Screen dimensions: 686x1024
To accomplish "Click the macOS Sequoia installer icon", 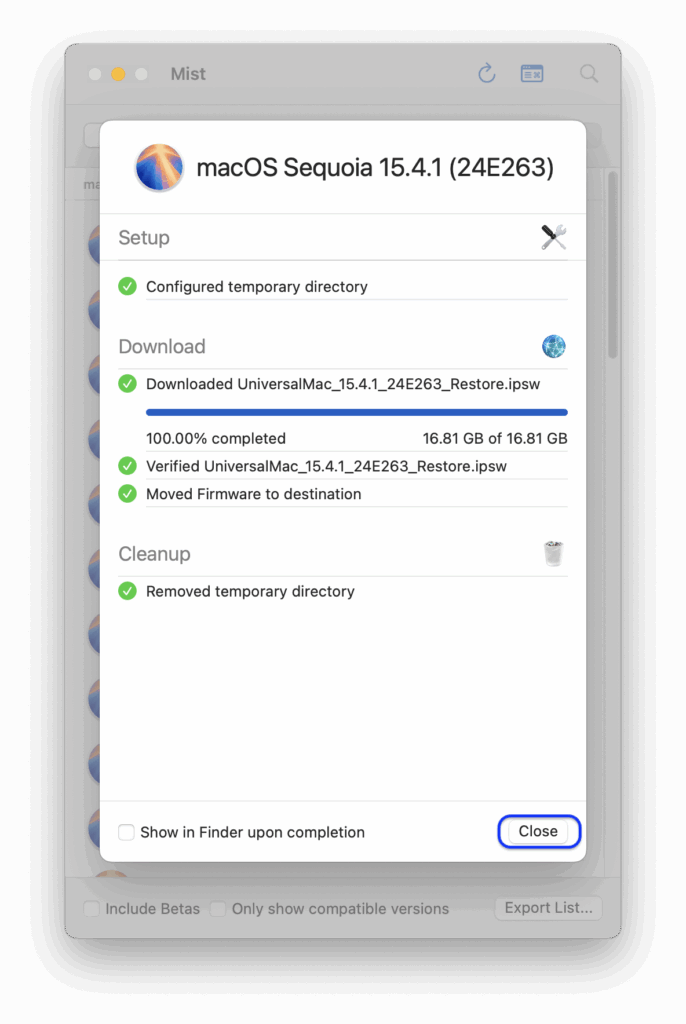I will point(159,167).
